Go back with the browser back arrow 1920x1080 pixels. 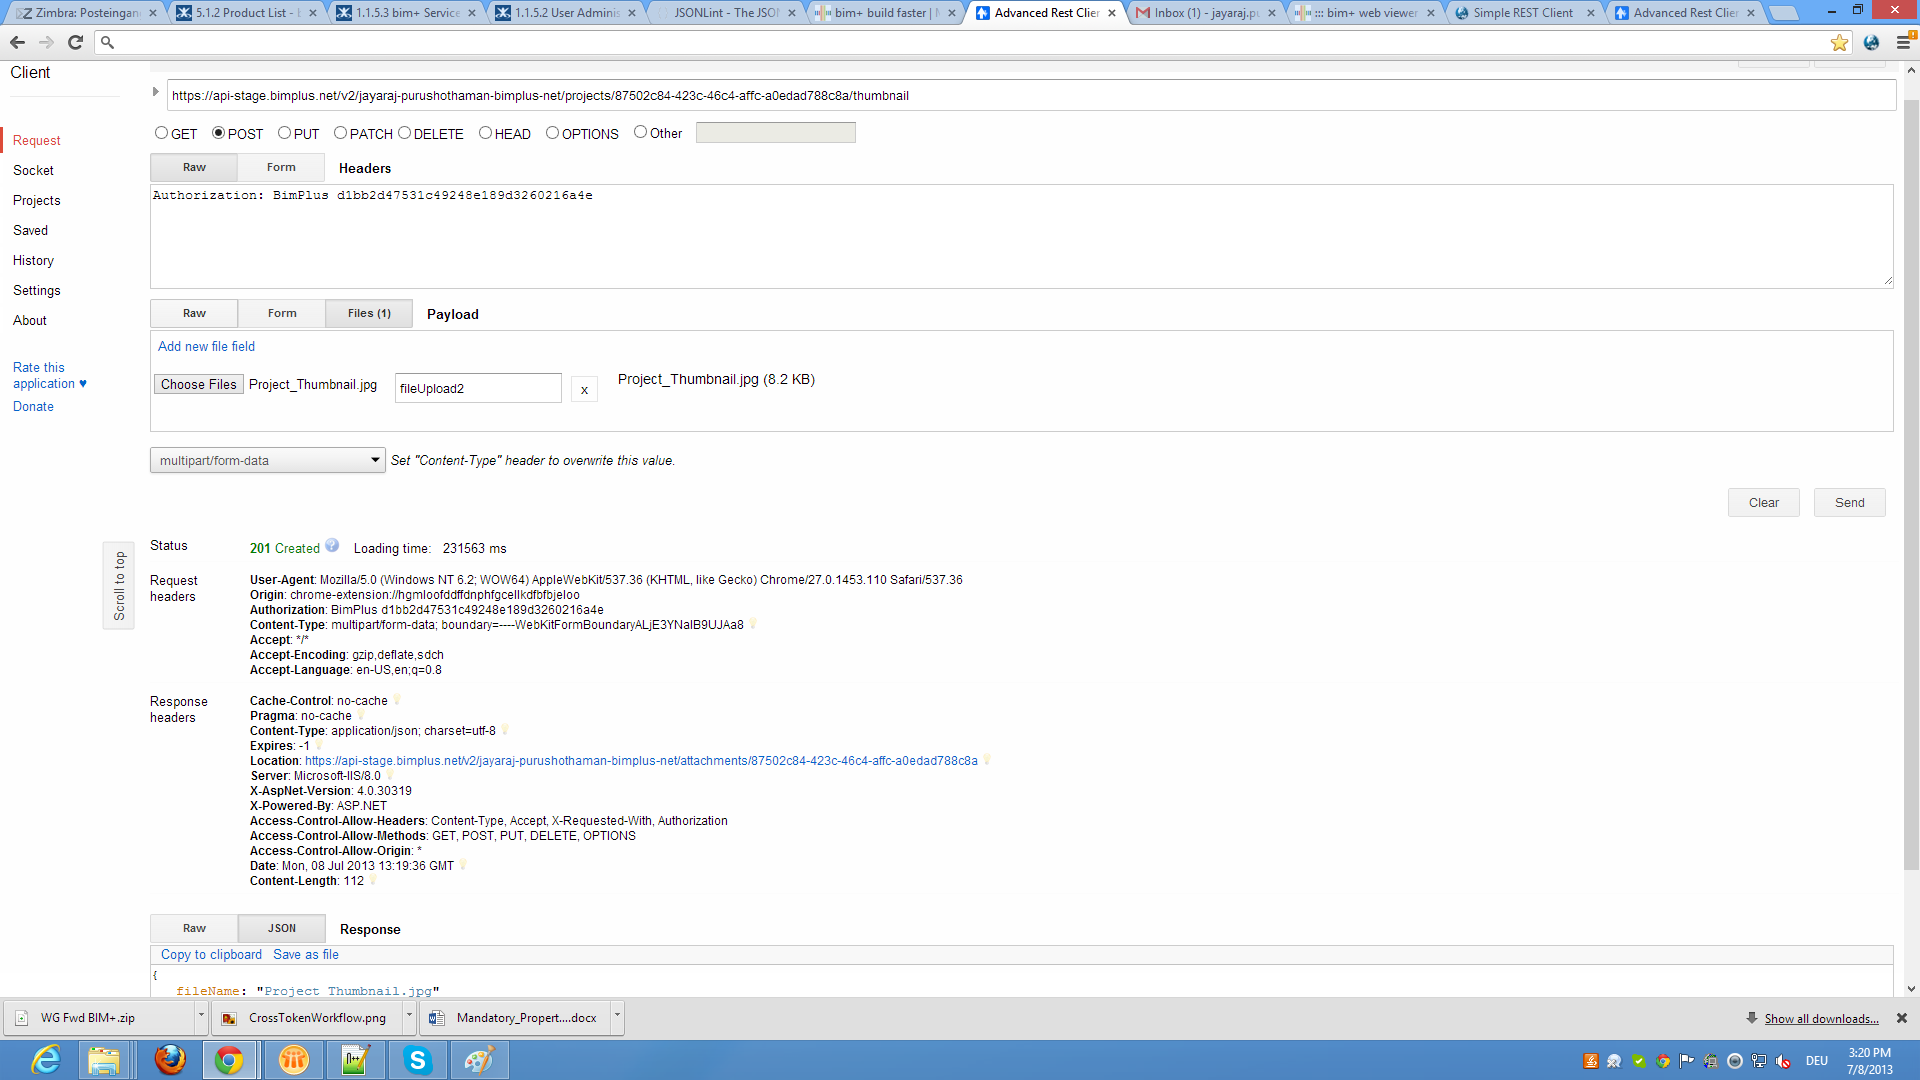point(17,42)
